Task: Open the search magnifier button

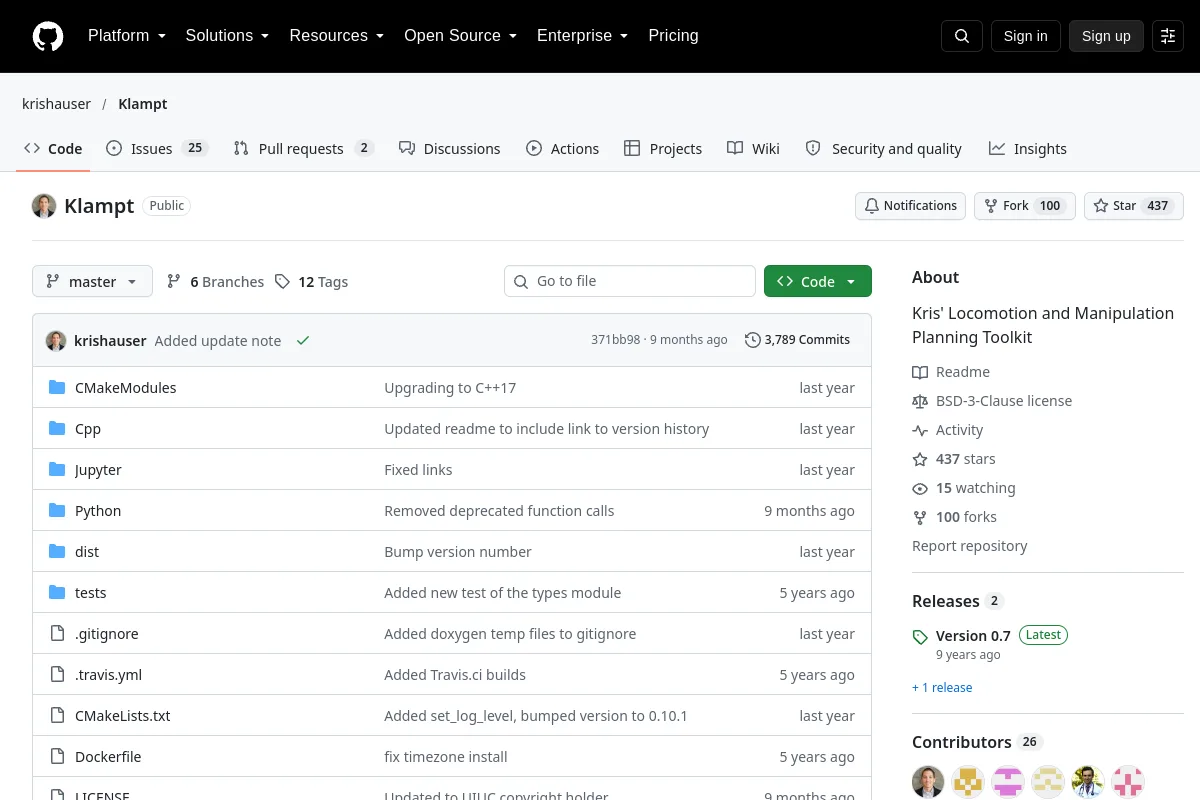Action: pyautogui.click(x=962, y=36)
